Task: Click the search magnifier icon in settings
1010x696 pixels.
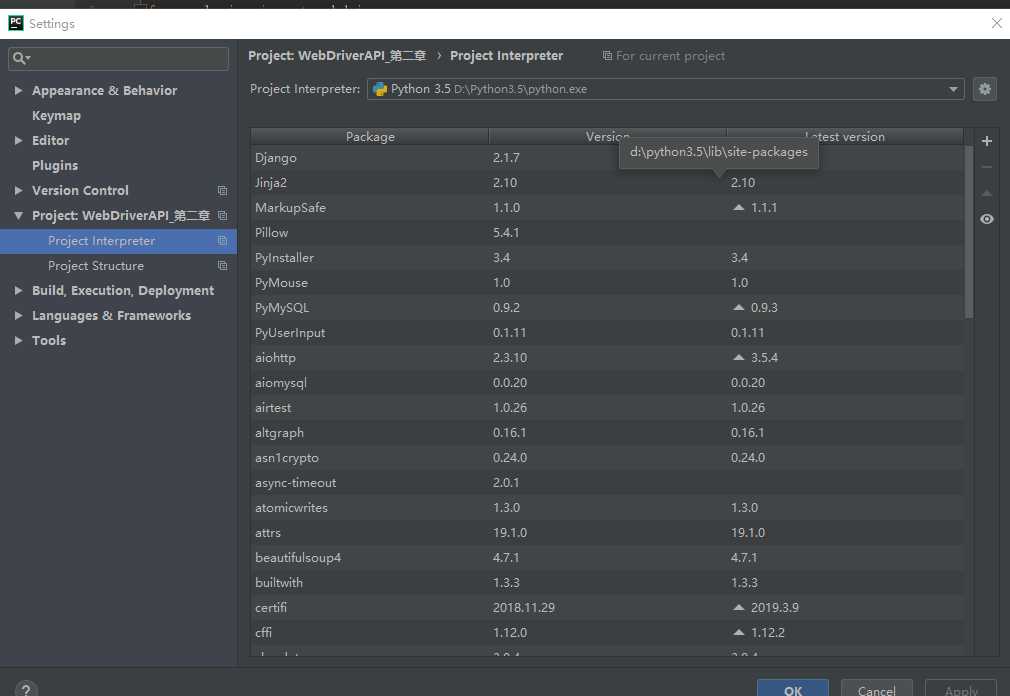Action: [18, 58]
